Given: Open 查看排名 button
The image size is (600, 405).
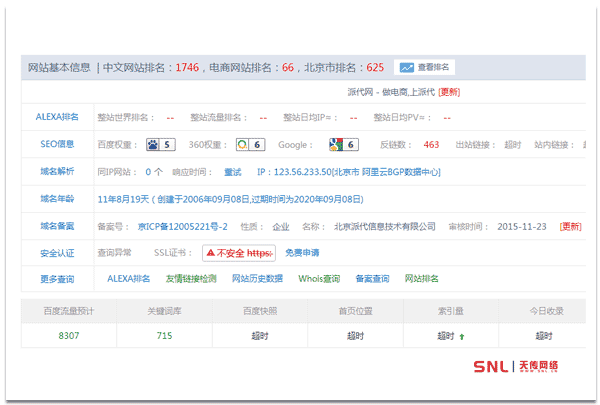Looking at the screenshot, I should (424, 68).
